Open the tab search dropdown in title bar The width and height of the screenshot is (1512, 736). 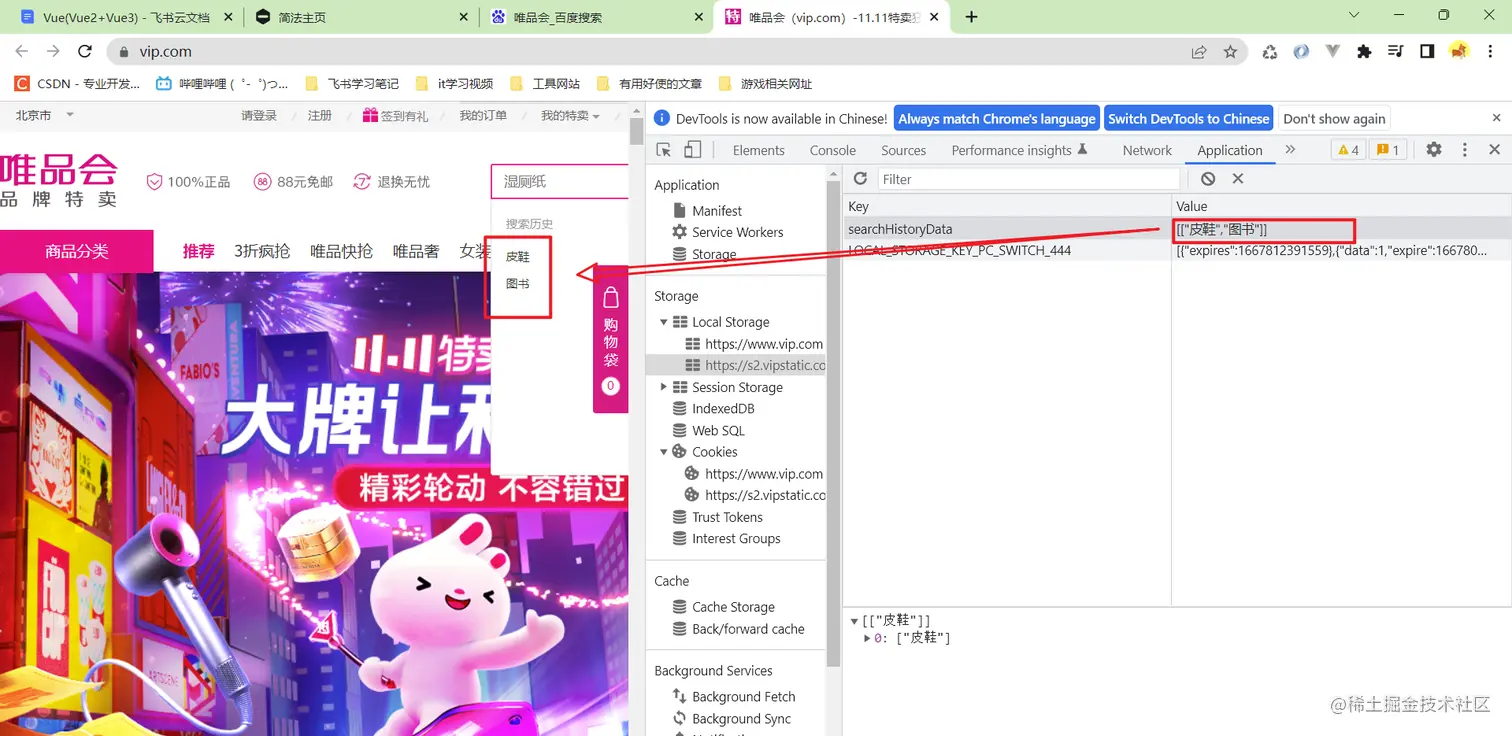tap(1355, 15)
